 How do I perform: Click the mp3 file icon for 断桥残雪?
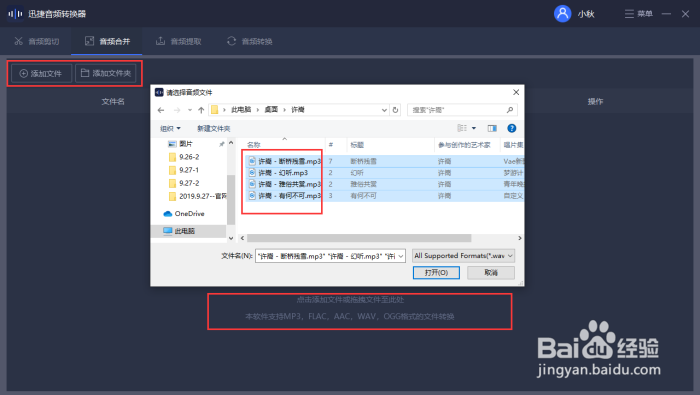[x=252, y=161]
